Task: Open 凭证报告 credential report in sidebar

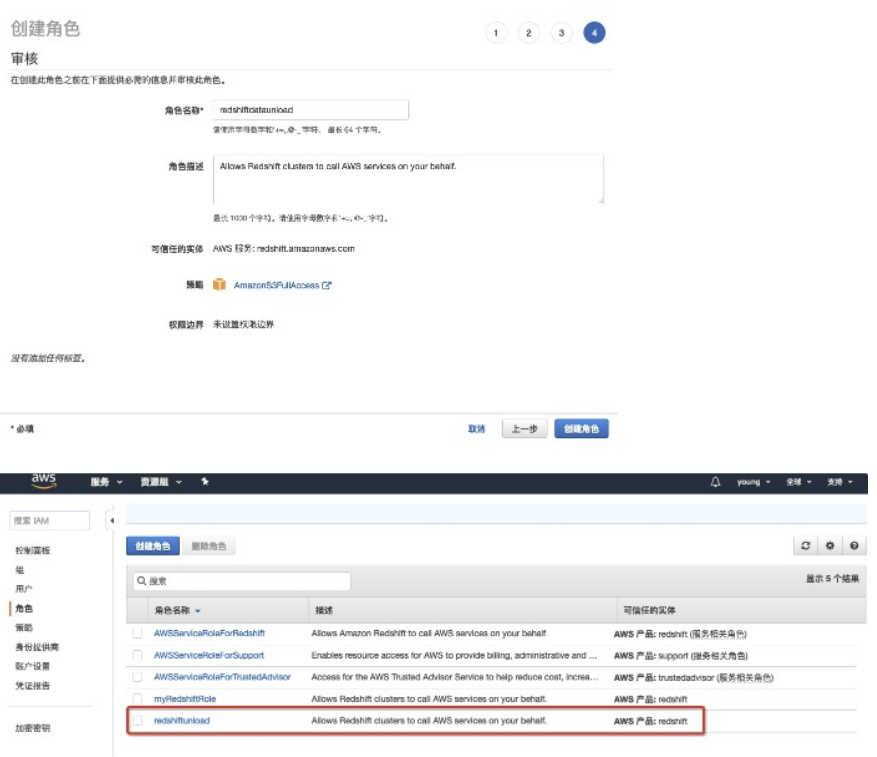Action: 32,686
